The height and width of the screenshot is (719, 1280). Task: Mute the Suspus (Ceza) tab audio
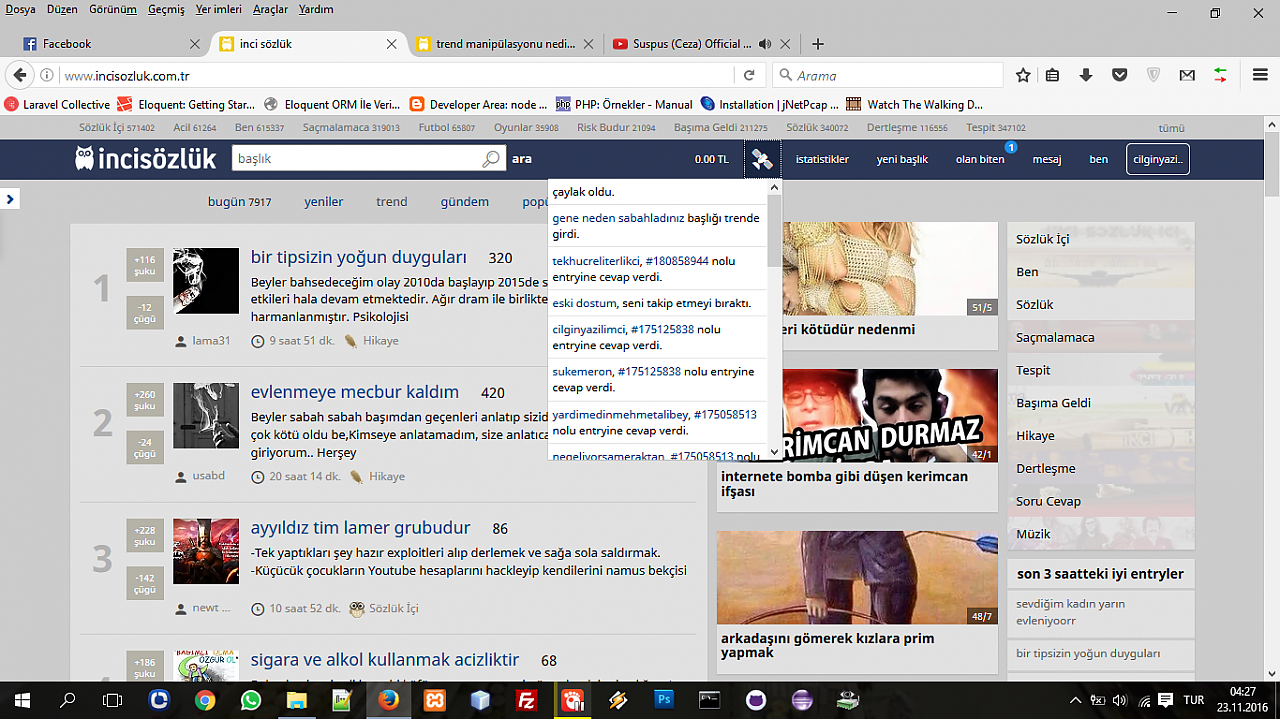765,44
